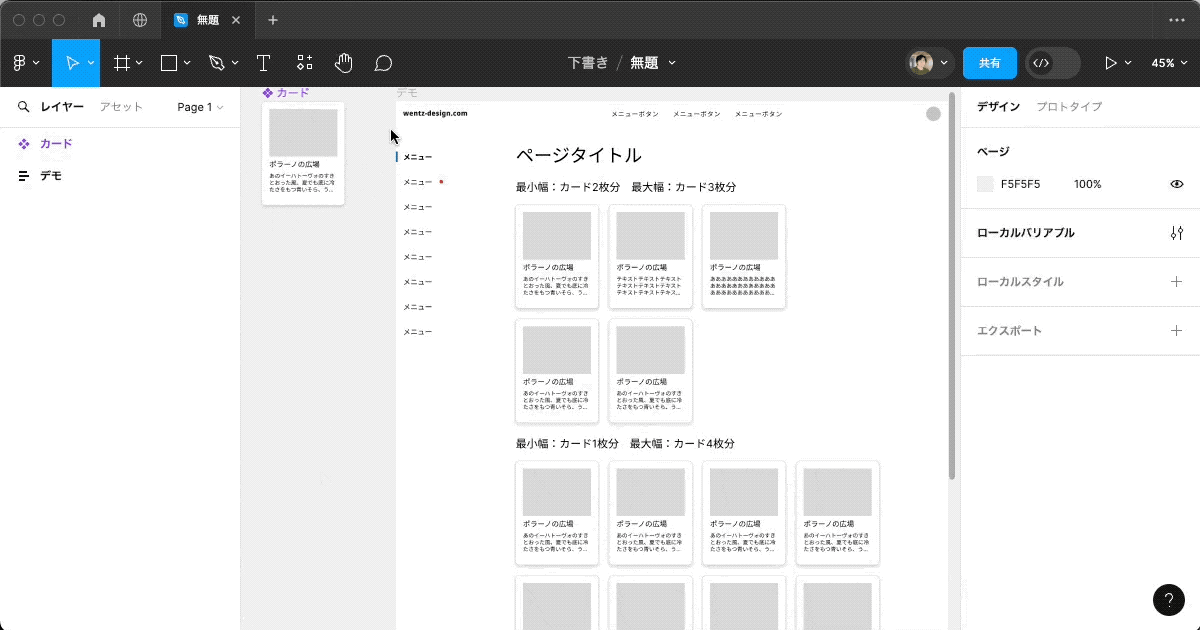Expand the Figma main menu
Image resolution: width=1200 pixels, height=630 pixels.
point(24,62)
